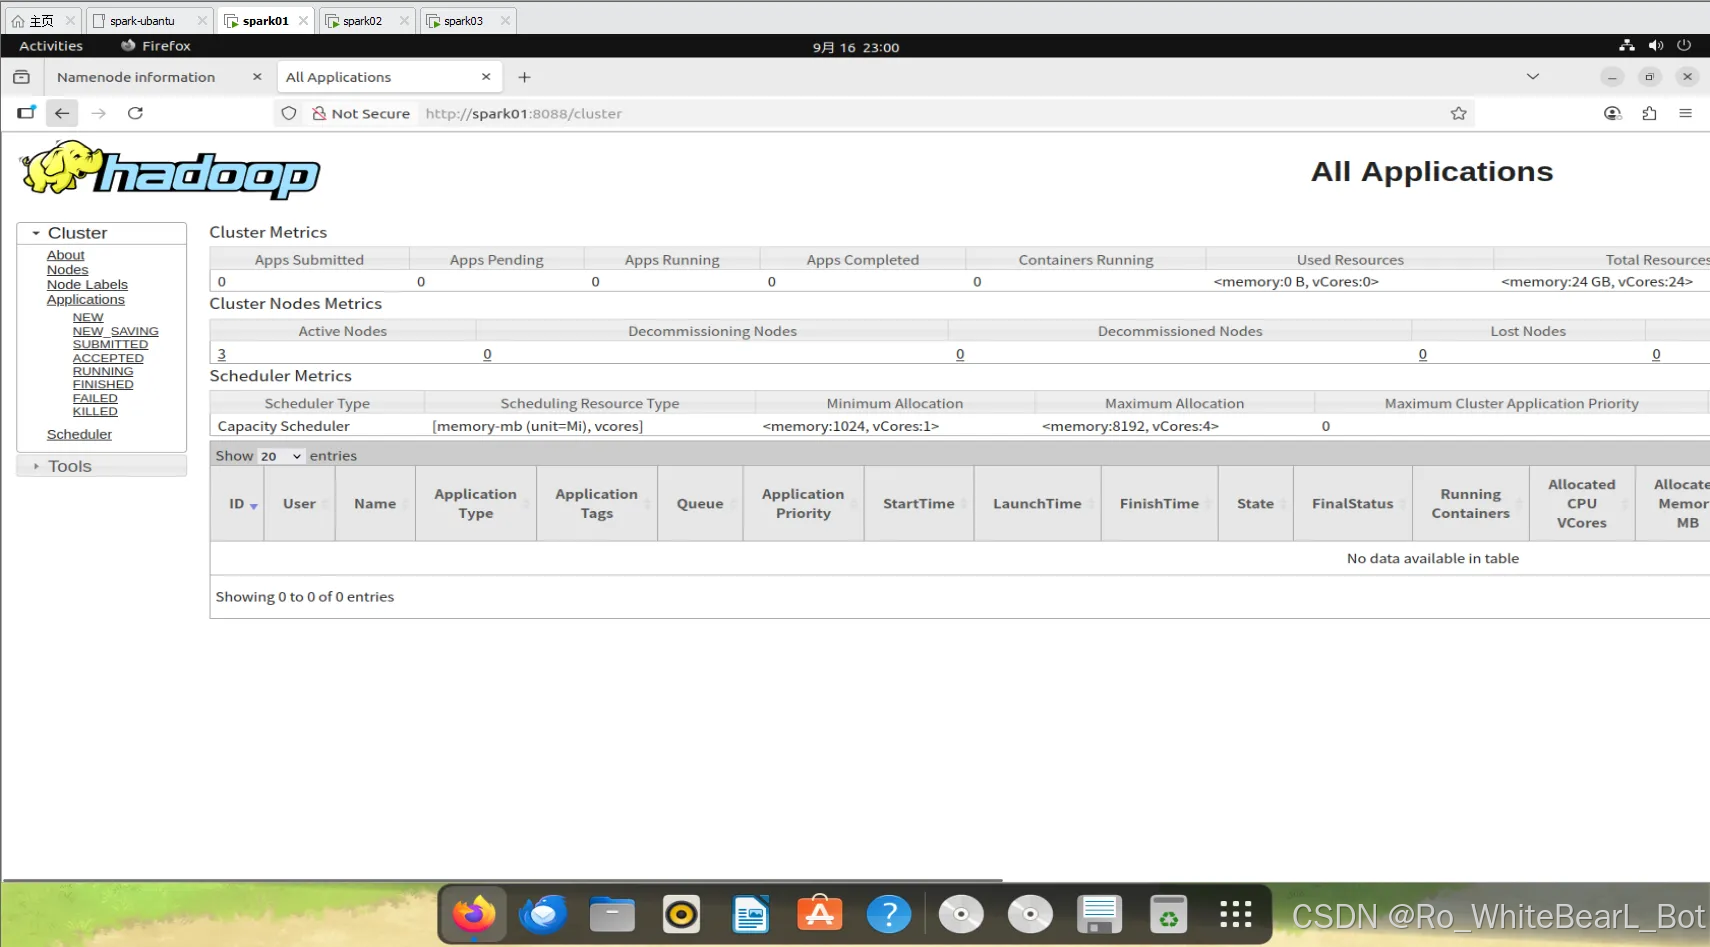Open Ubuntu Software from the dock
Image resolution: width=1710 pixels, height=947 pixels.
[820, 913]
